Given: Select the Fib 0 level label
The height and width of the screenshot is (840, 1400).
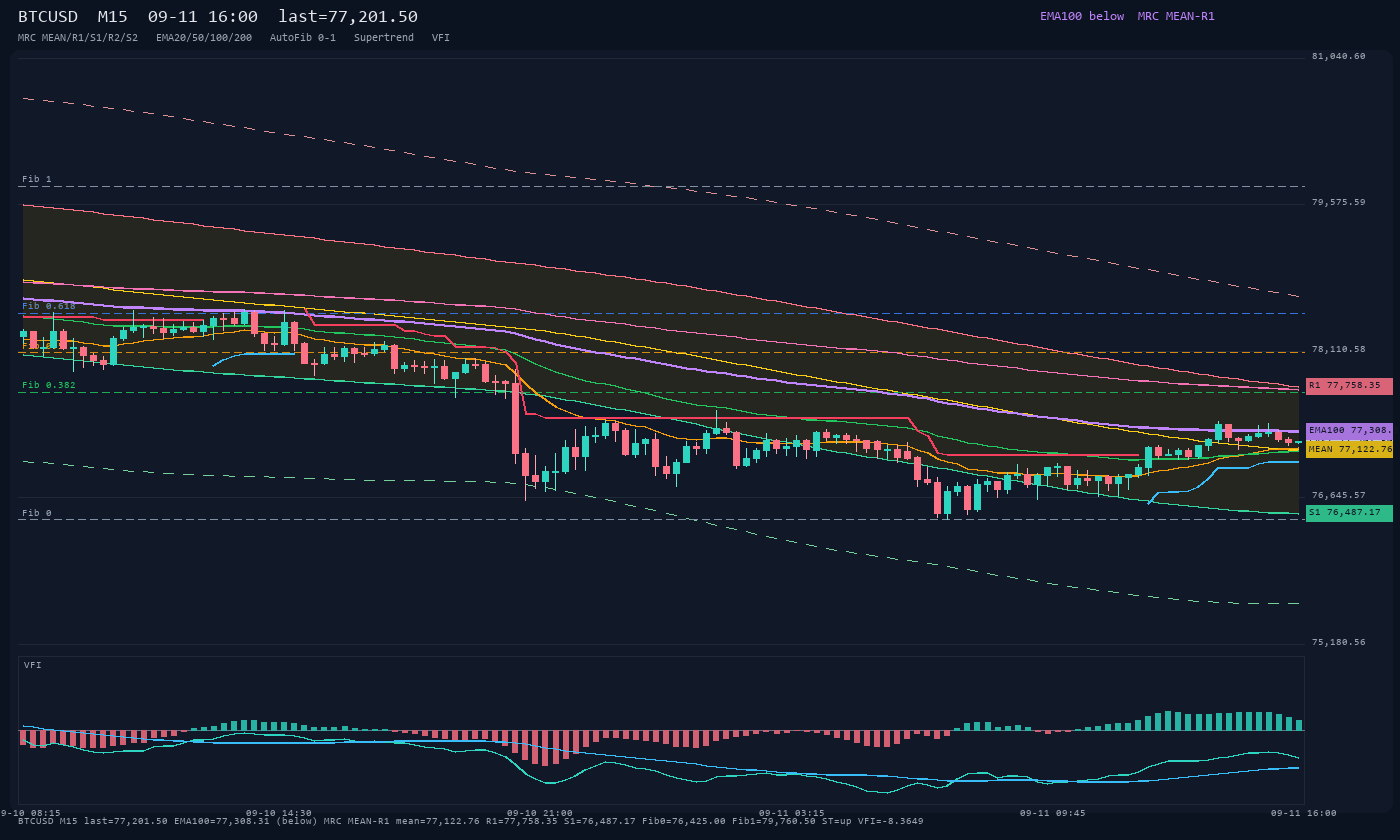Looking at the screenshot, I should [37, 513].
